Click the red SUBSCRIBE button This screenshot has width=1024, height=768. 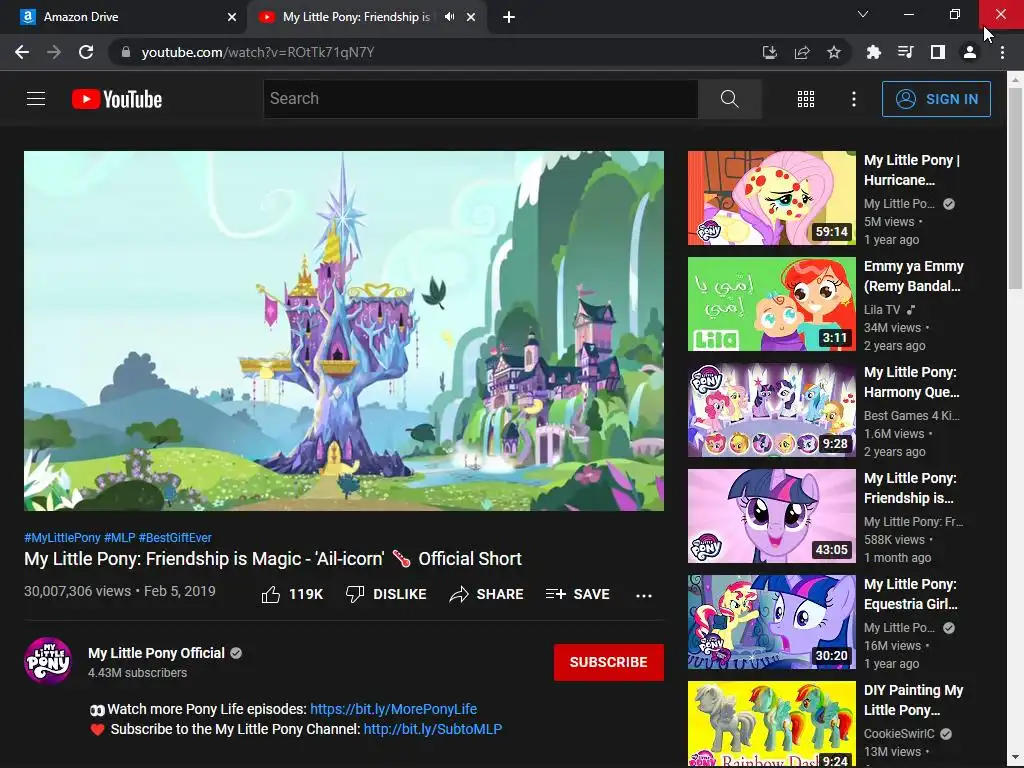(609, 662)
